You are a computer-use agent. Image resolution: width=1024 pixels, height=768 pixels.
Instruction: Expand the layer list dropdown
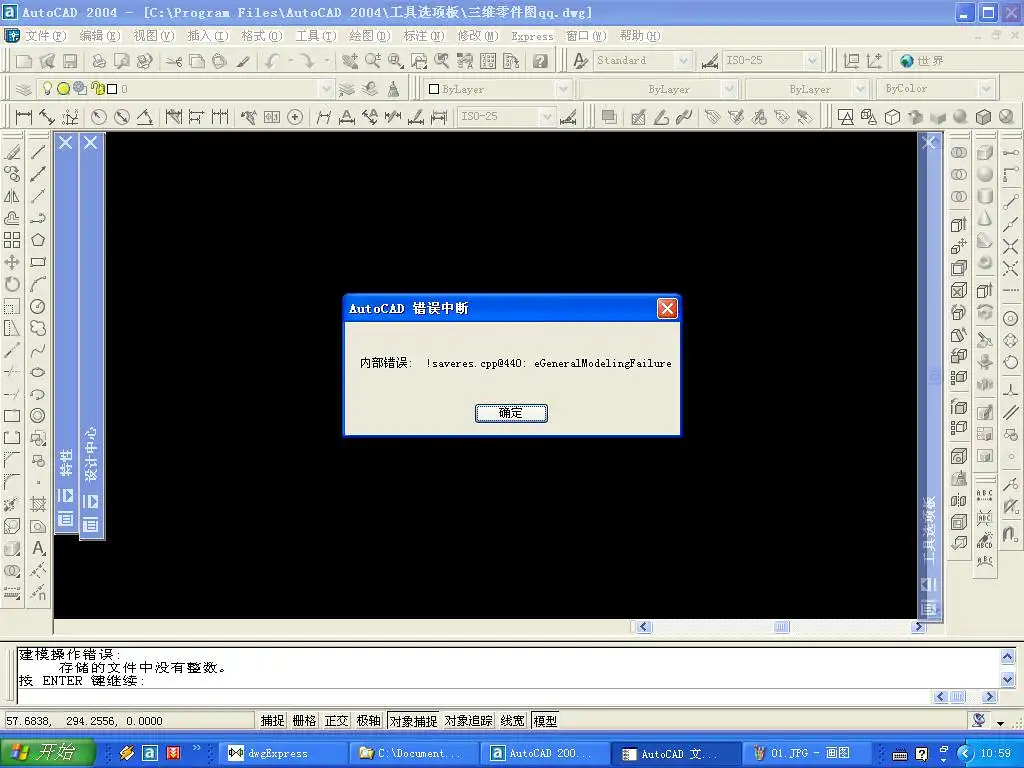tap(327, 89)
